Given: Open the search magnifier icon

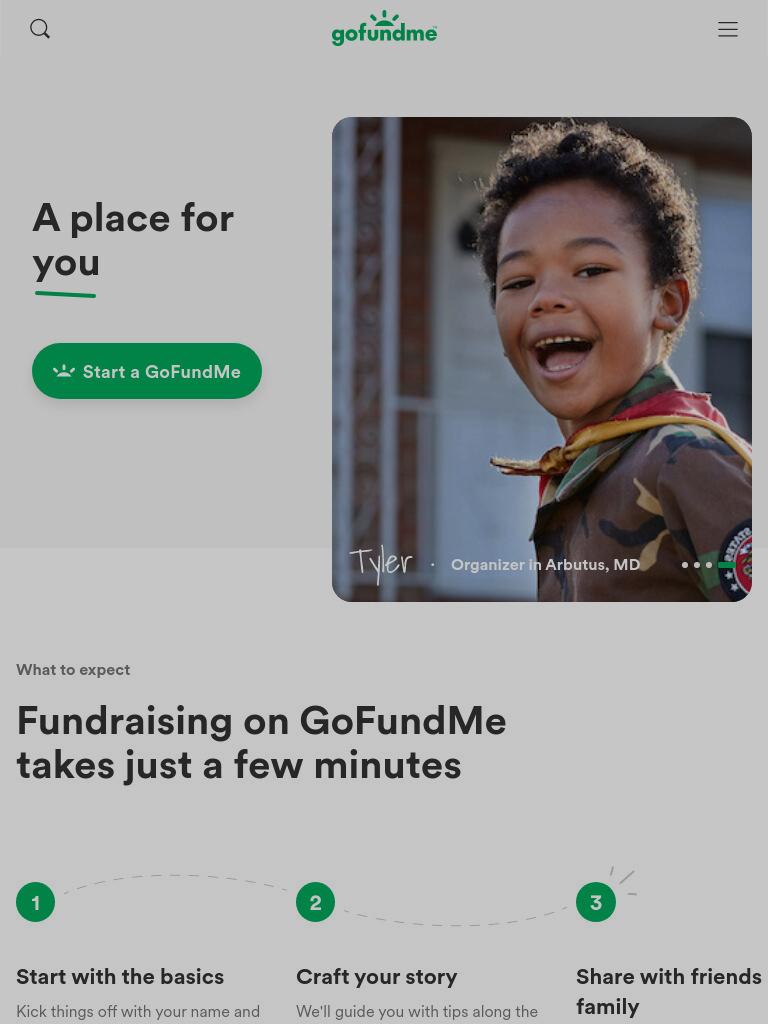Looking at the screenshot, I should (40, 29).
